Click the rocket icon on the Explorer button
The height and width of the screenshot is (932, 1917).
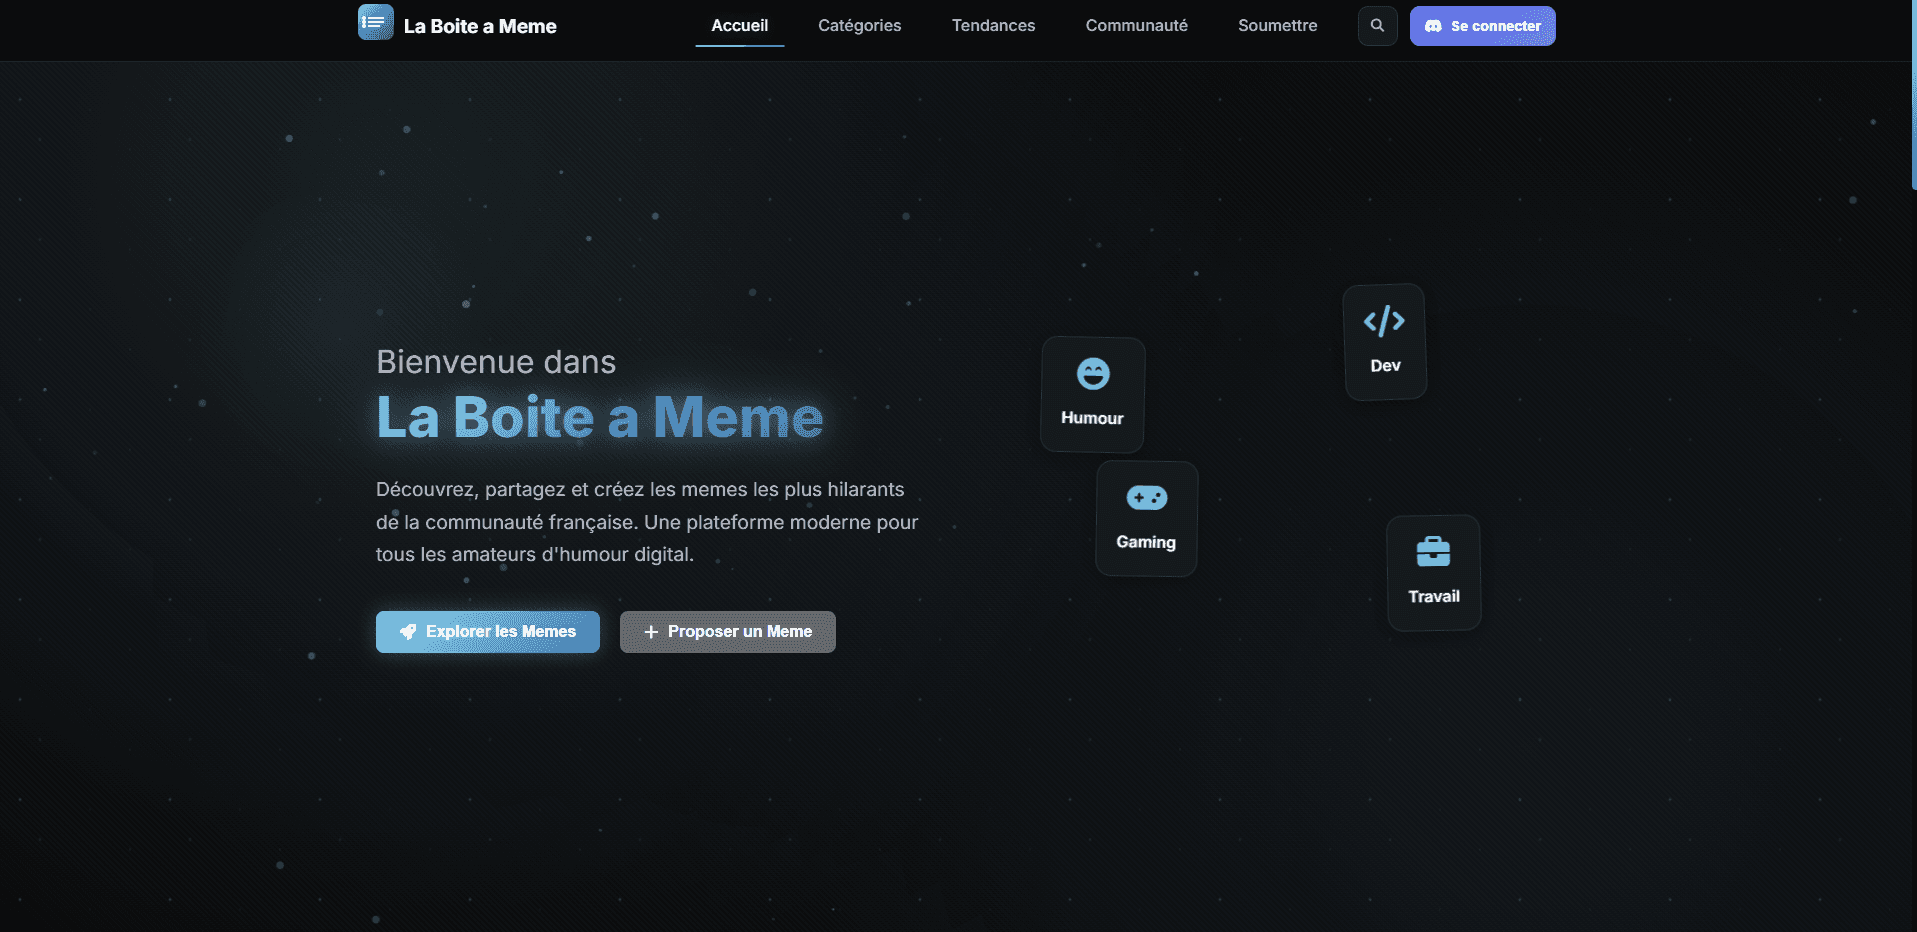(x=408, y=632)
